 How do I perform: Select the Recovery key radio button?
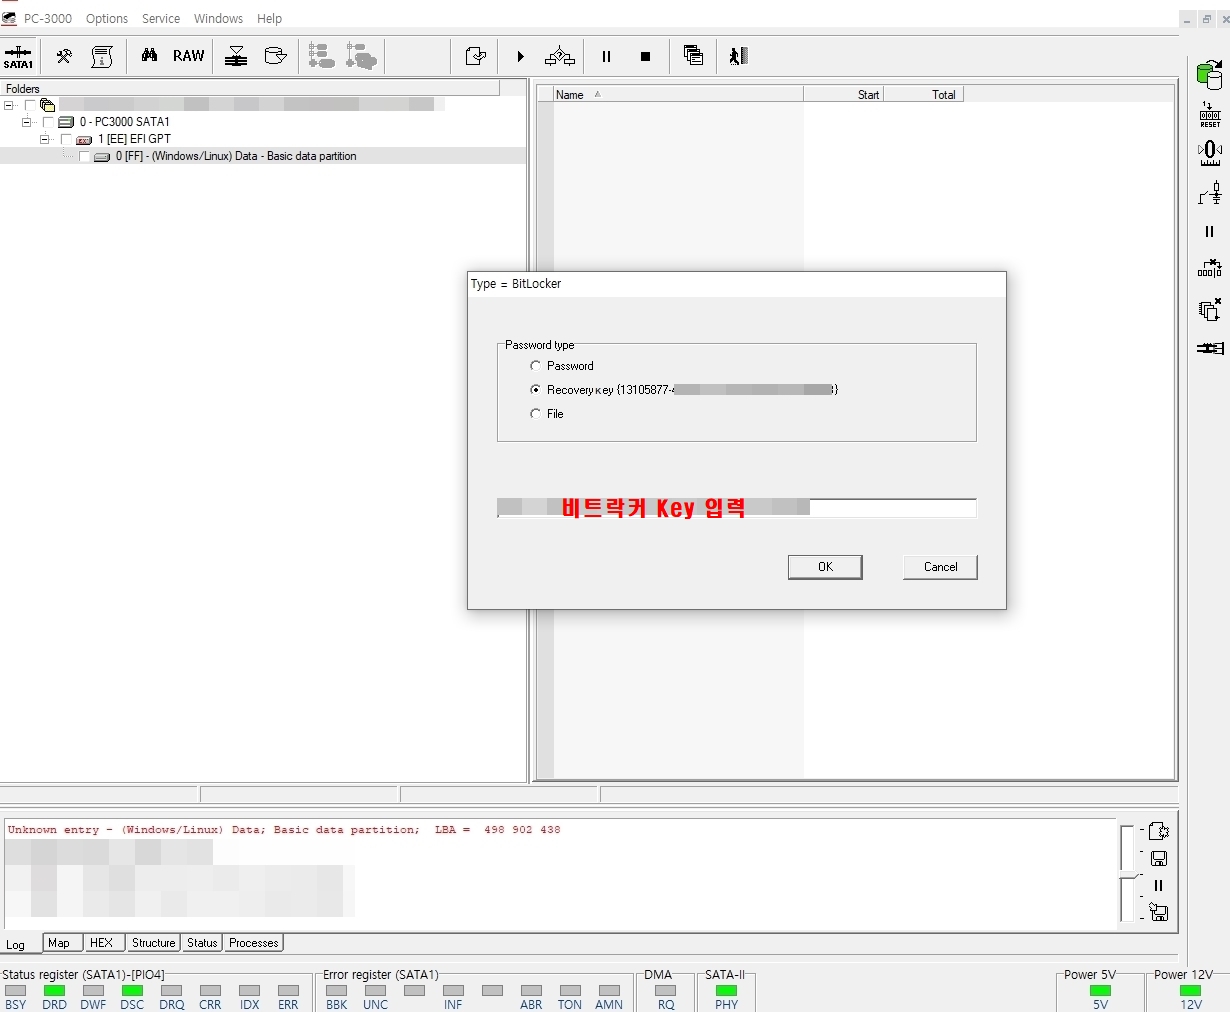pos(535,390)
